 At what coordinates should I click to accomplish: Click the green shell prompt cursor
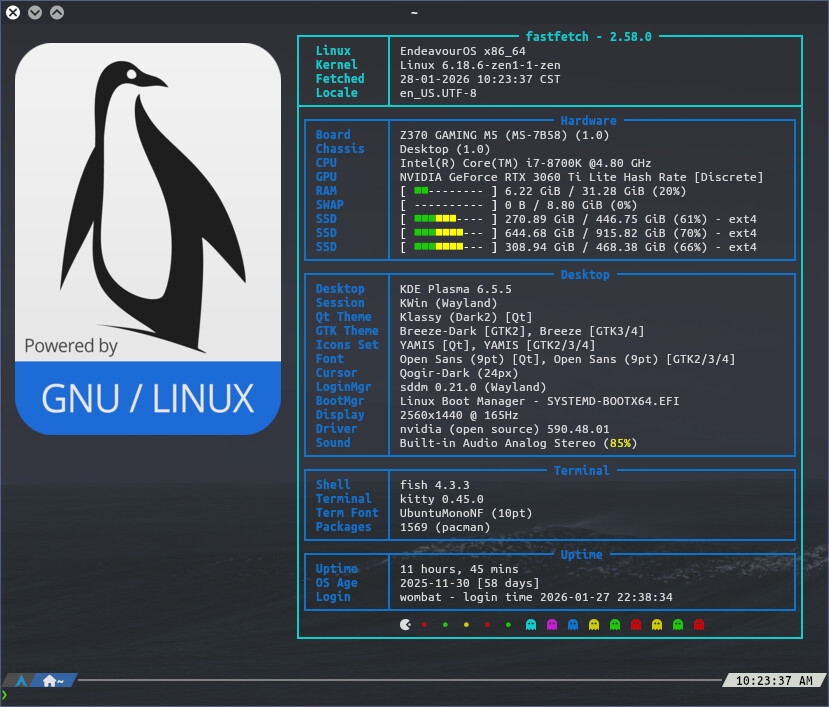(5, 695)
